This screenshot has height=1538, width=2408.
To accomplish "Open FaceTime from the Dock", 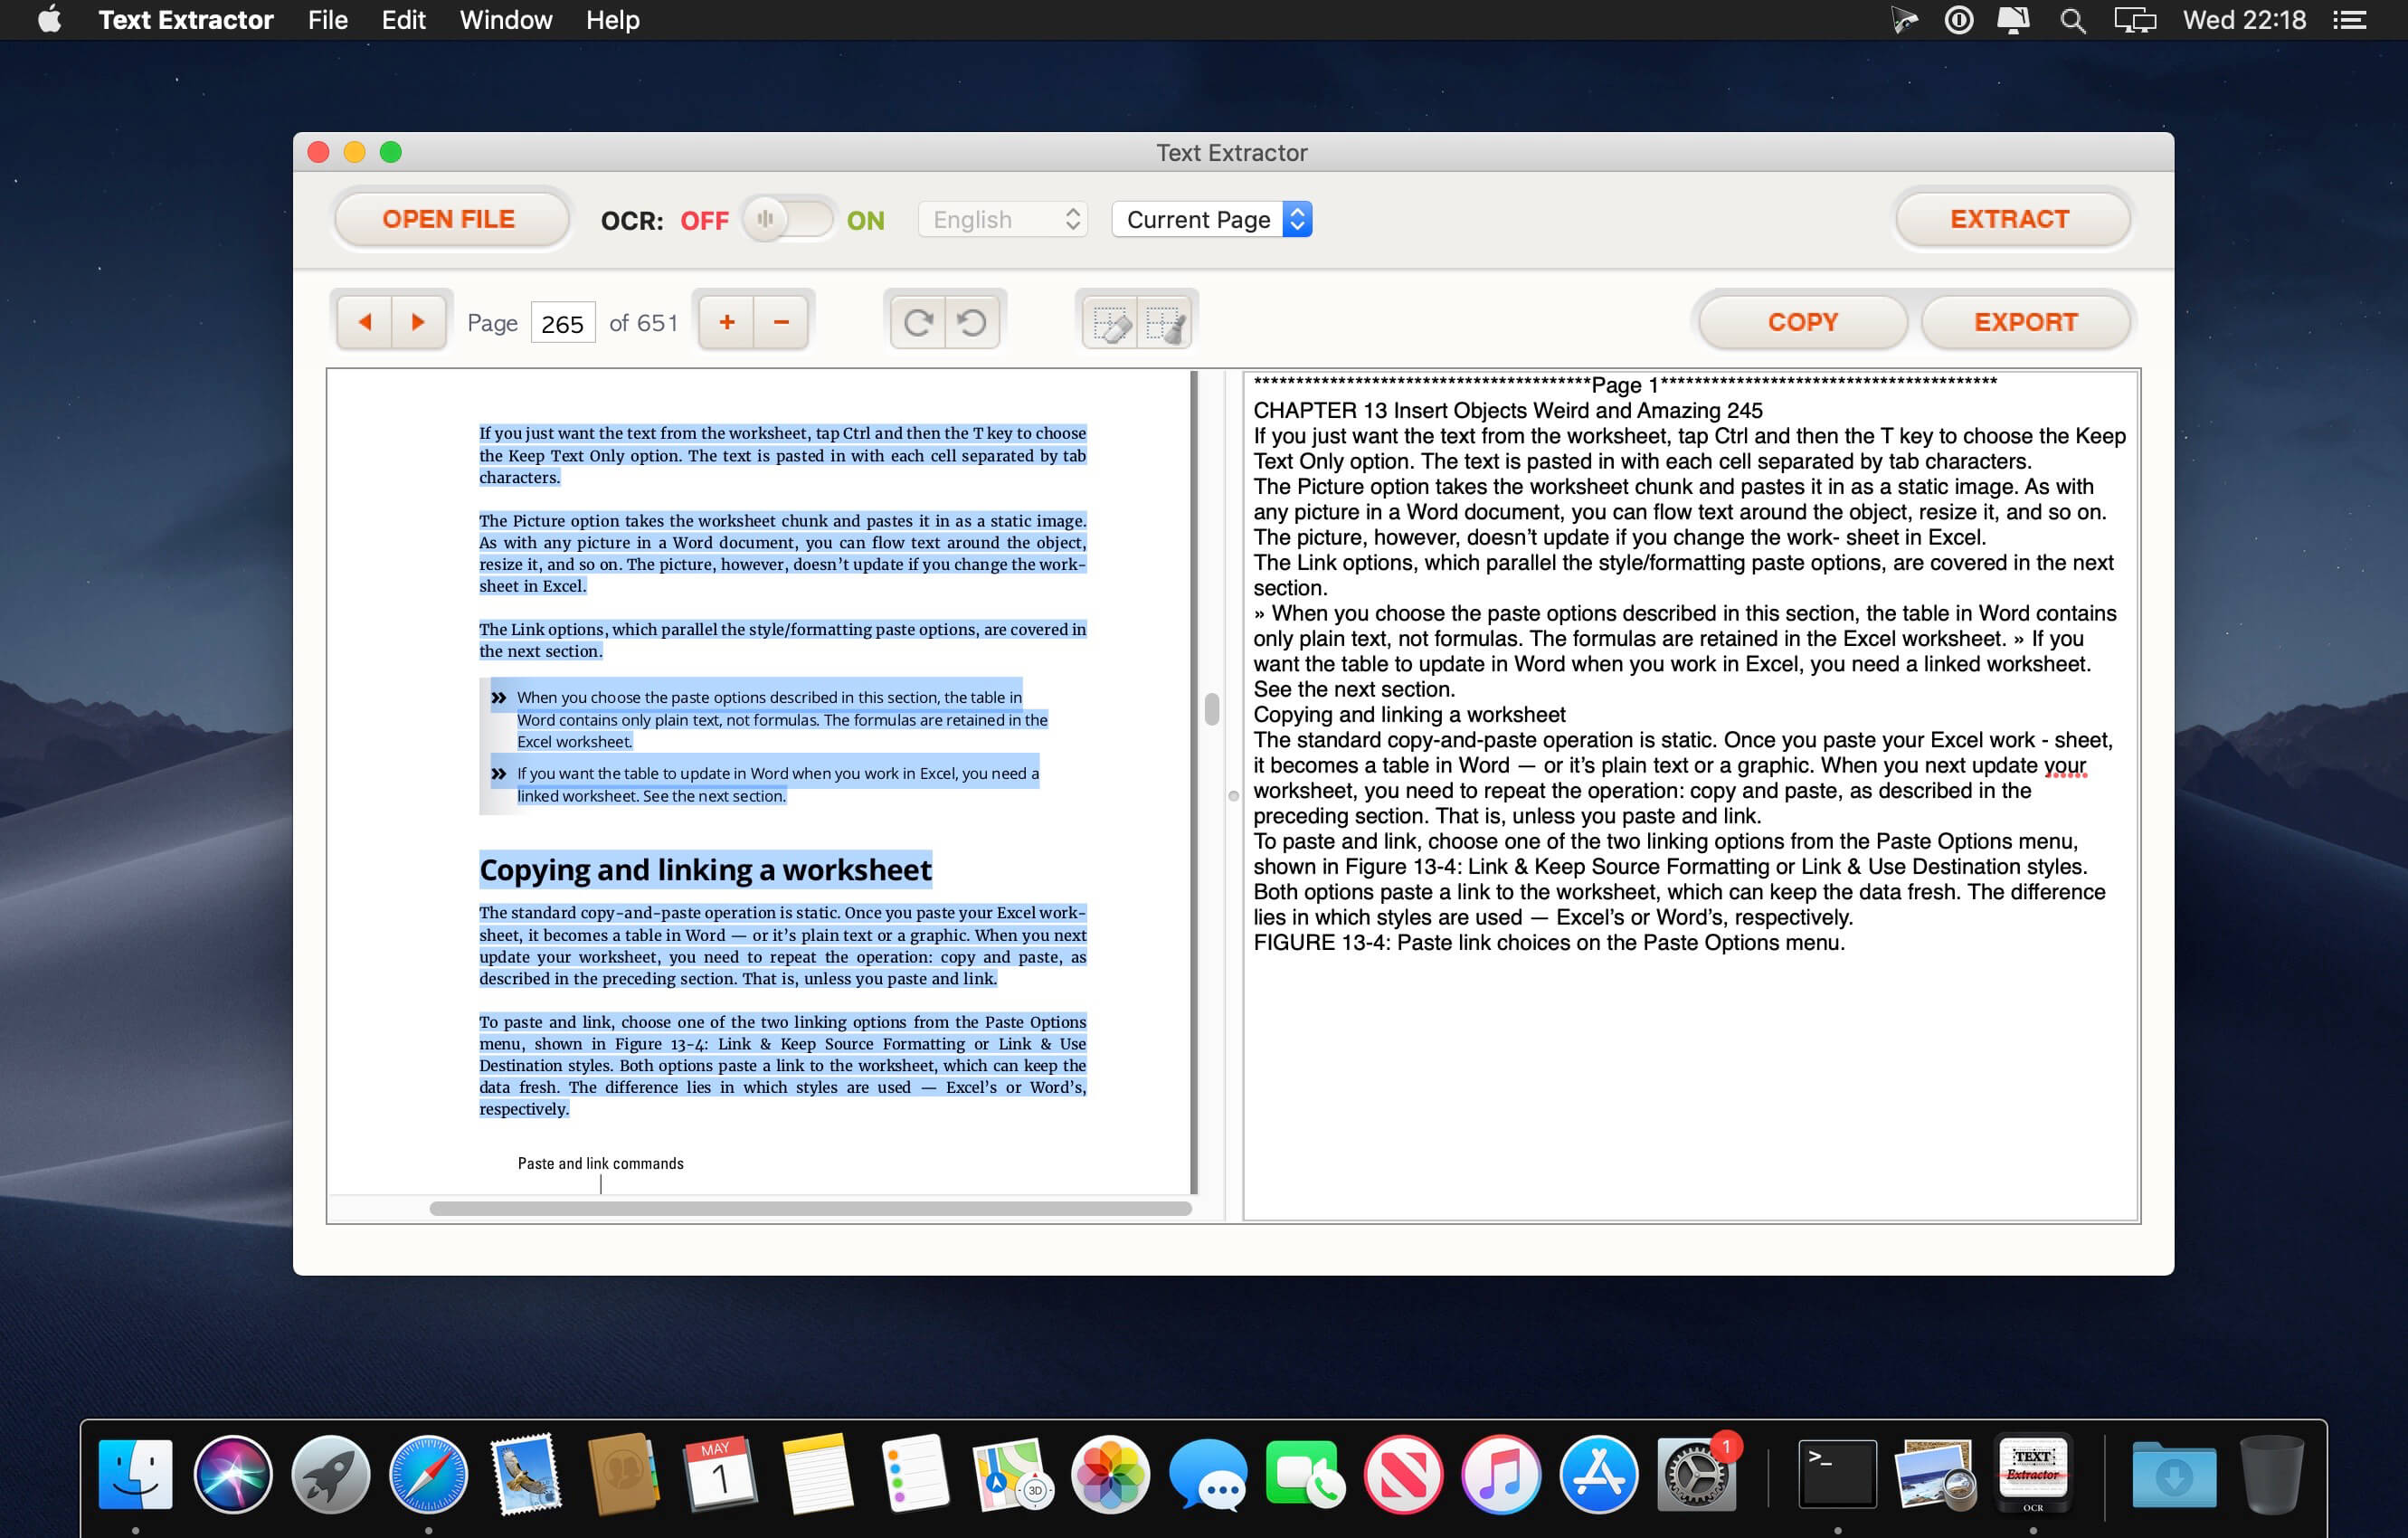I will click(x=1305, y=1473).
